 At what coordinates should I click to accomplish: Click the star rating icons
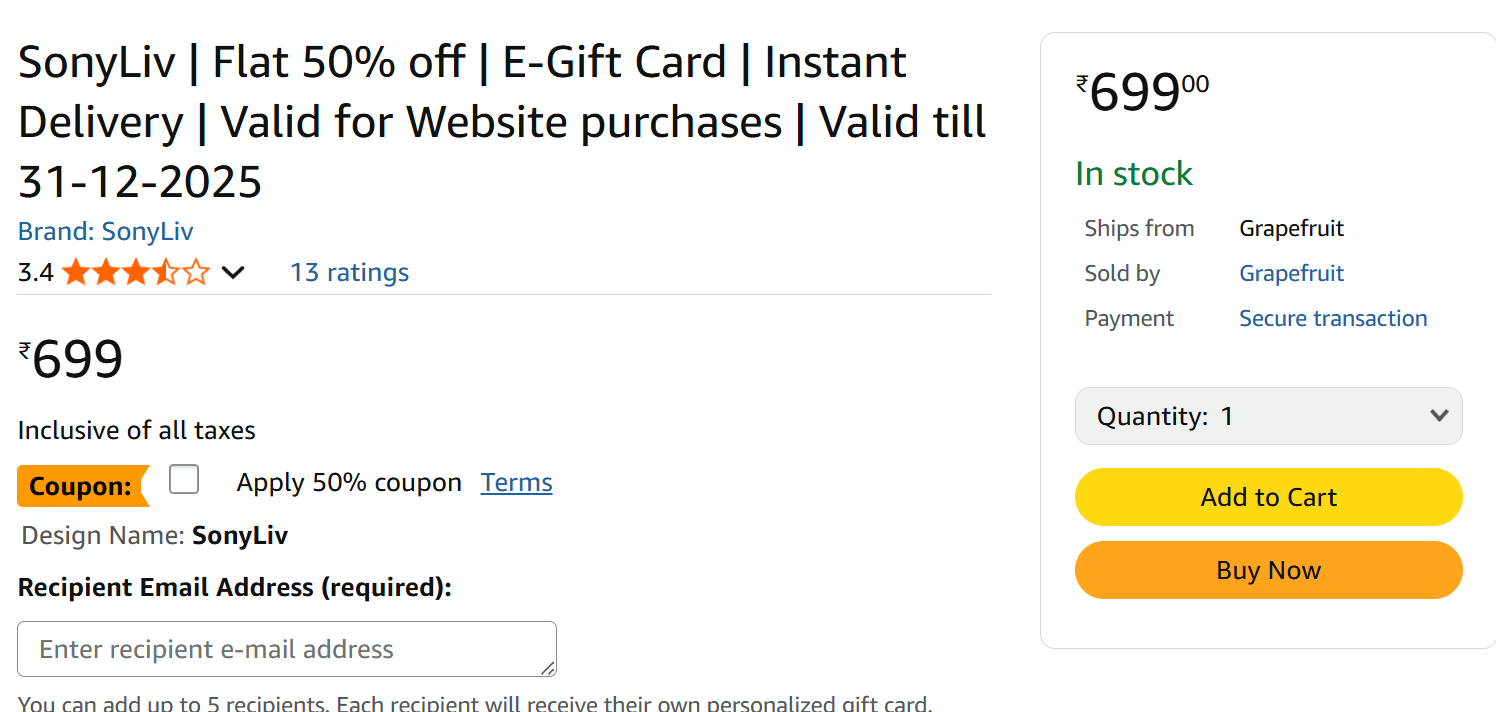click(x=135, y=272)
